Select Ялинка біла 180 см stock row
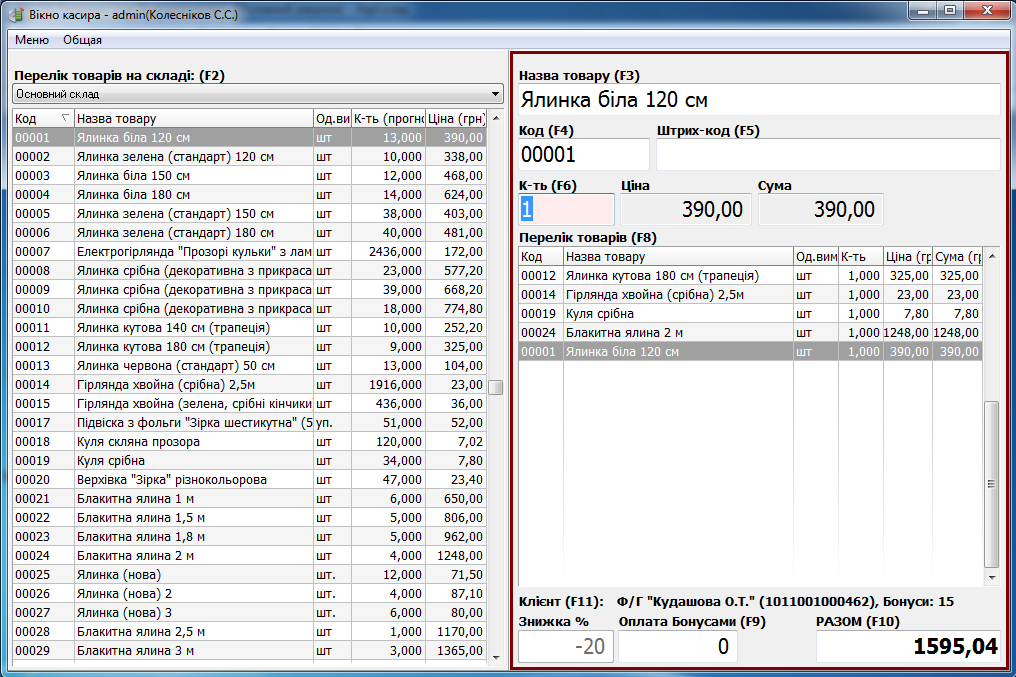Image resolution: width=1016 pixels, height=677 pixels. coord(193,195)
